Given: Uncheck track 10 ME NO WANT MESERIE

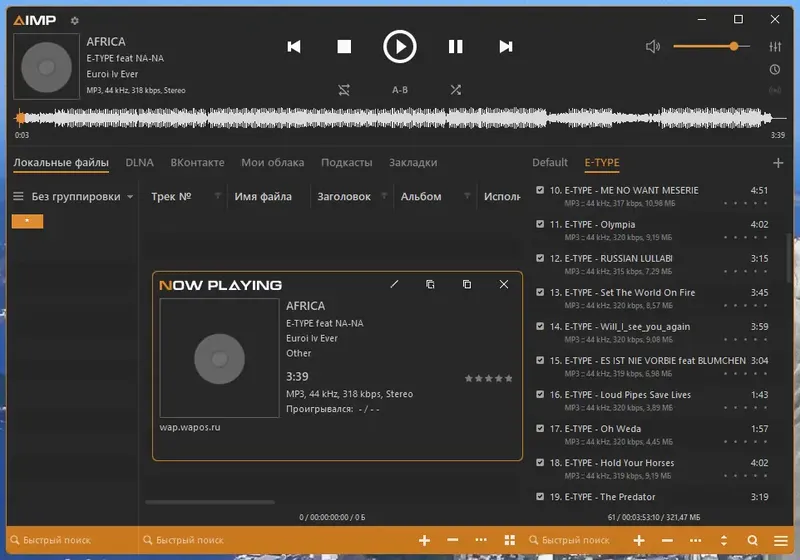Looking at the screenshot, I should point(540,190).
